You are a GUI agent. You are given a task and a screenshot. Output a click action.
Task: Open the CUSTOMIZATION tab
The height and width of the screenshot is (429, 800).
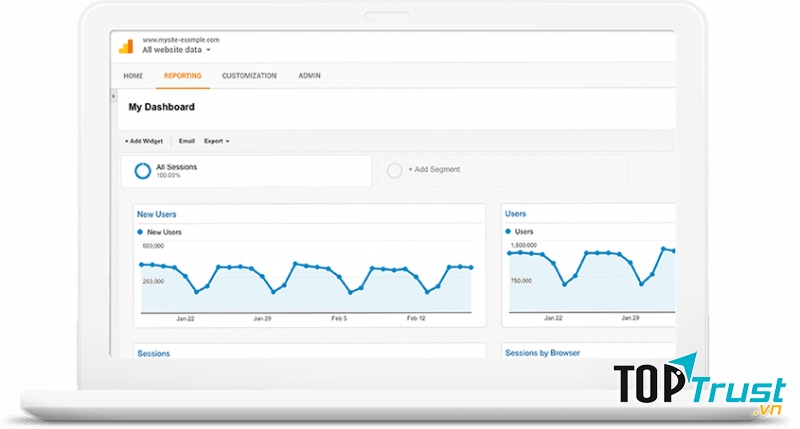pos(249,76)
